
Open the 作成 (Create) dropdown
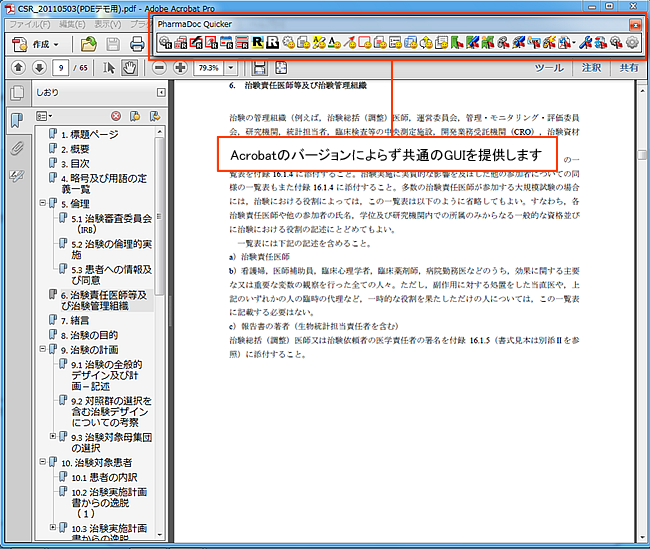tap(40, 44)
